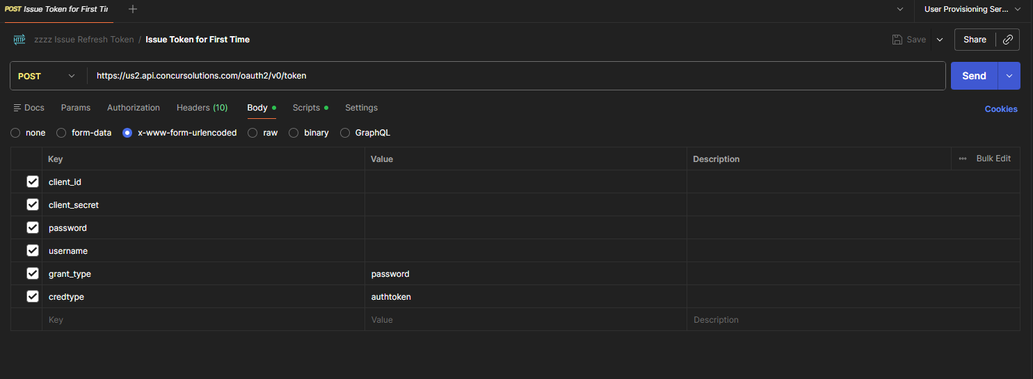
Task: Uncheck the client_secret parameter checkbox
Action: [x=32, y=204]
